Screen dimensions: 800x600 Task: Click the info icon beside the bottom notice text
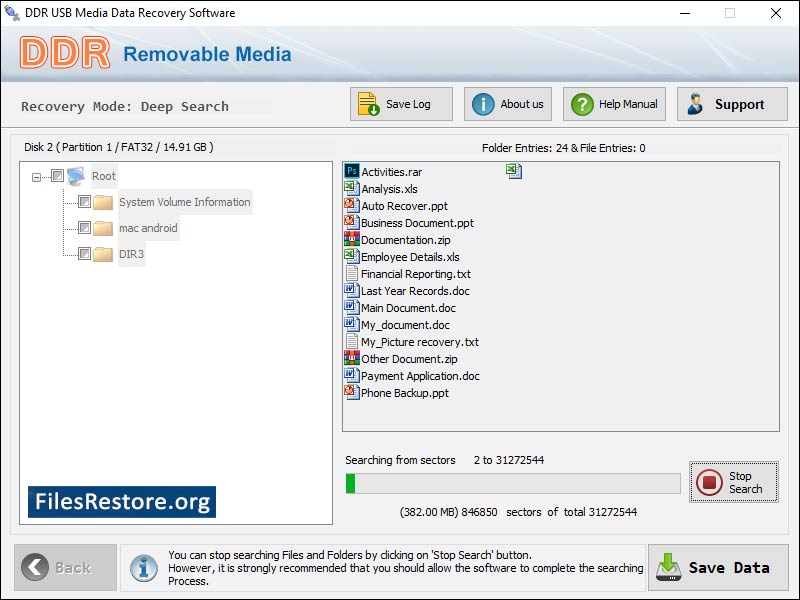pyautogui.click(x=143, y=568)
